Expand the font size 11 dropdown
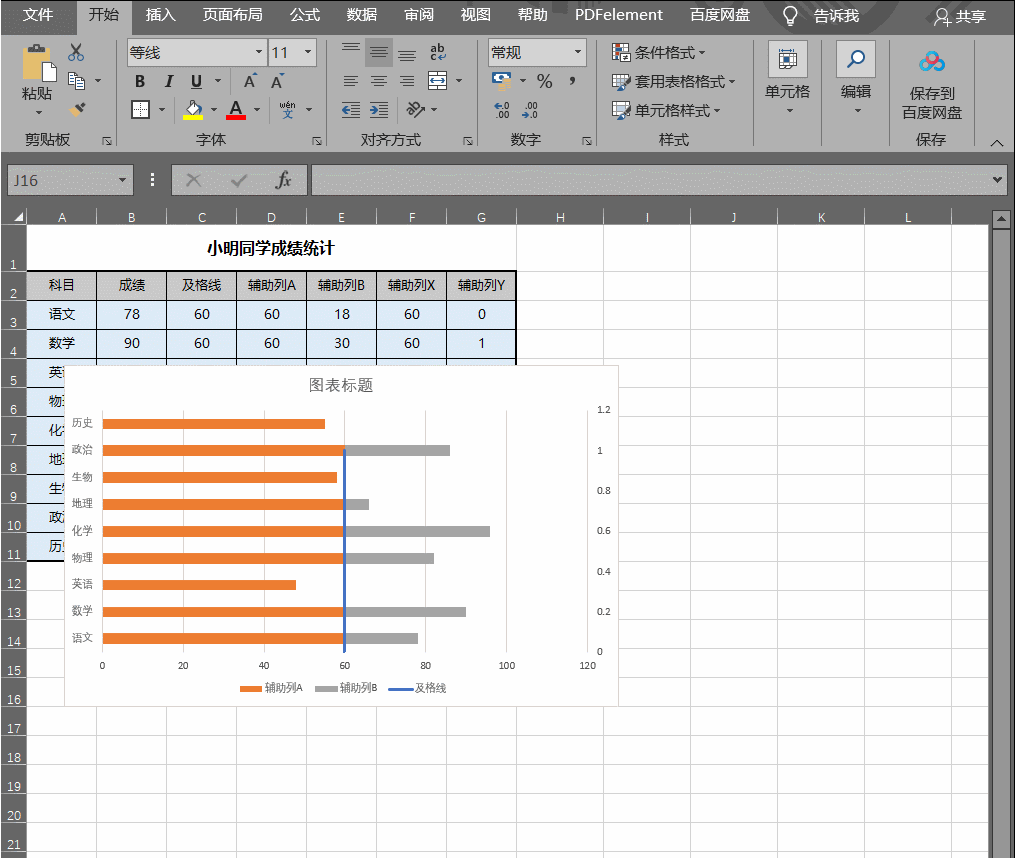 [x=308, y=52]
